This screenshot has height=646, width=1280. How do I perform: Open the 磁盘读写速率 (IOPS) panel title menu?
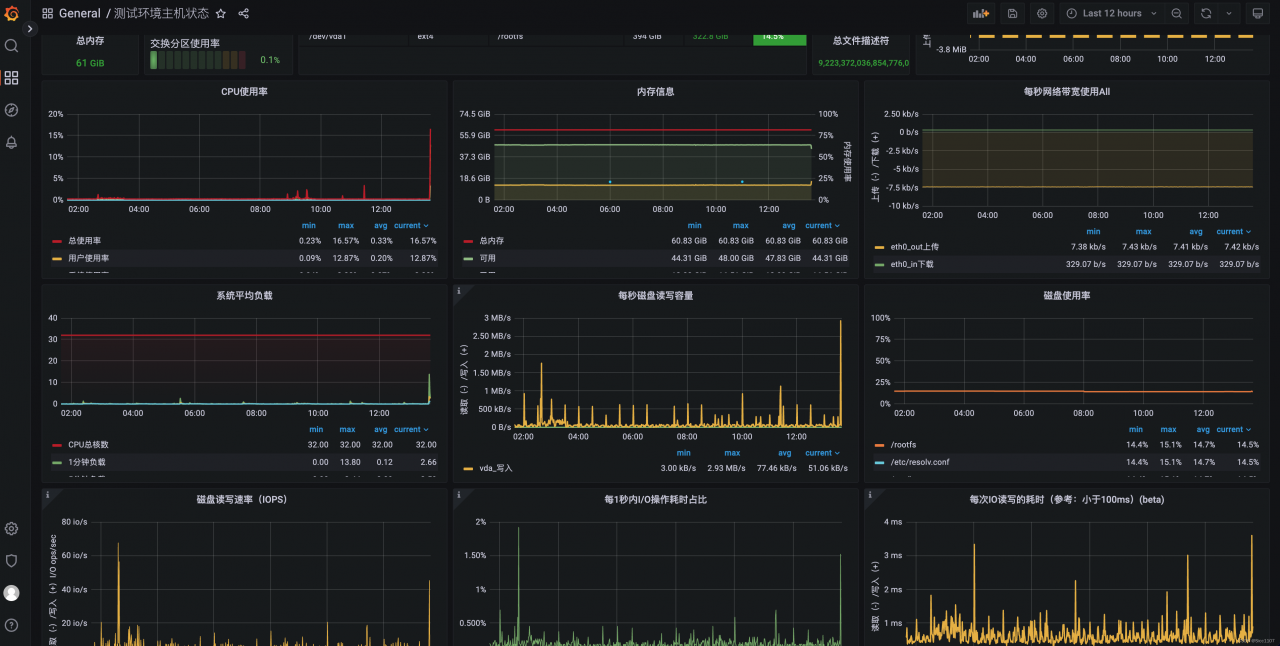[x=244, y=499]
